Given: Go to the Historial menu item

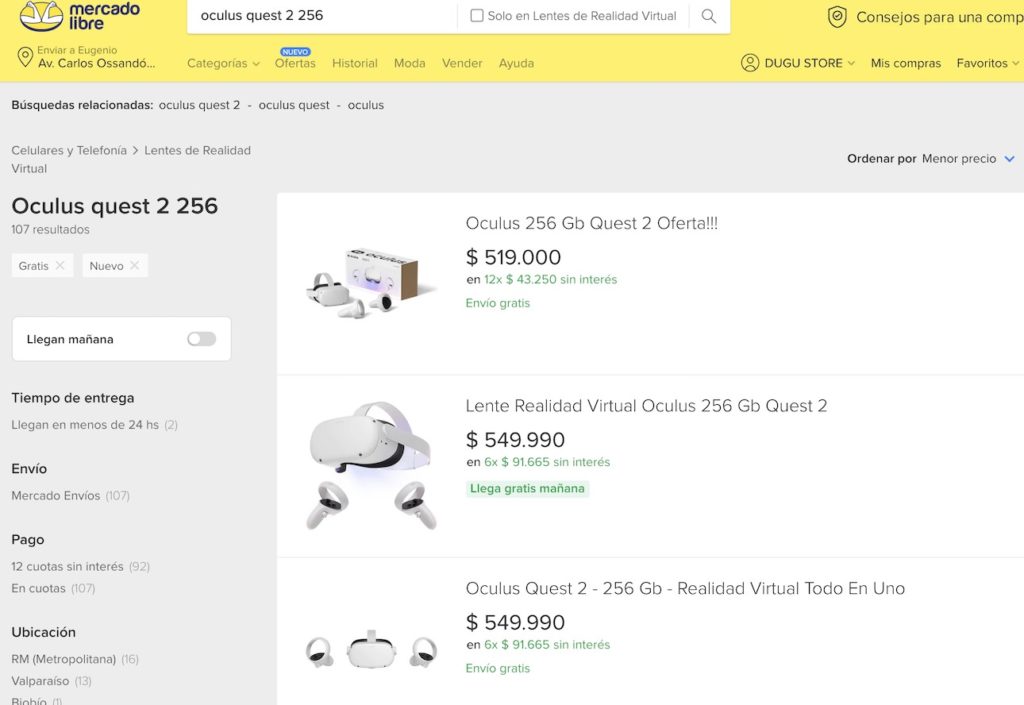Looking at the screenshot, I should tap(355, 63).
